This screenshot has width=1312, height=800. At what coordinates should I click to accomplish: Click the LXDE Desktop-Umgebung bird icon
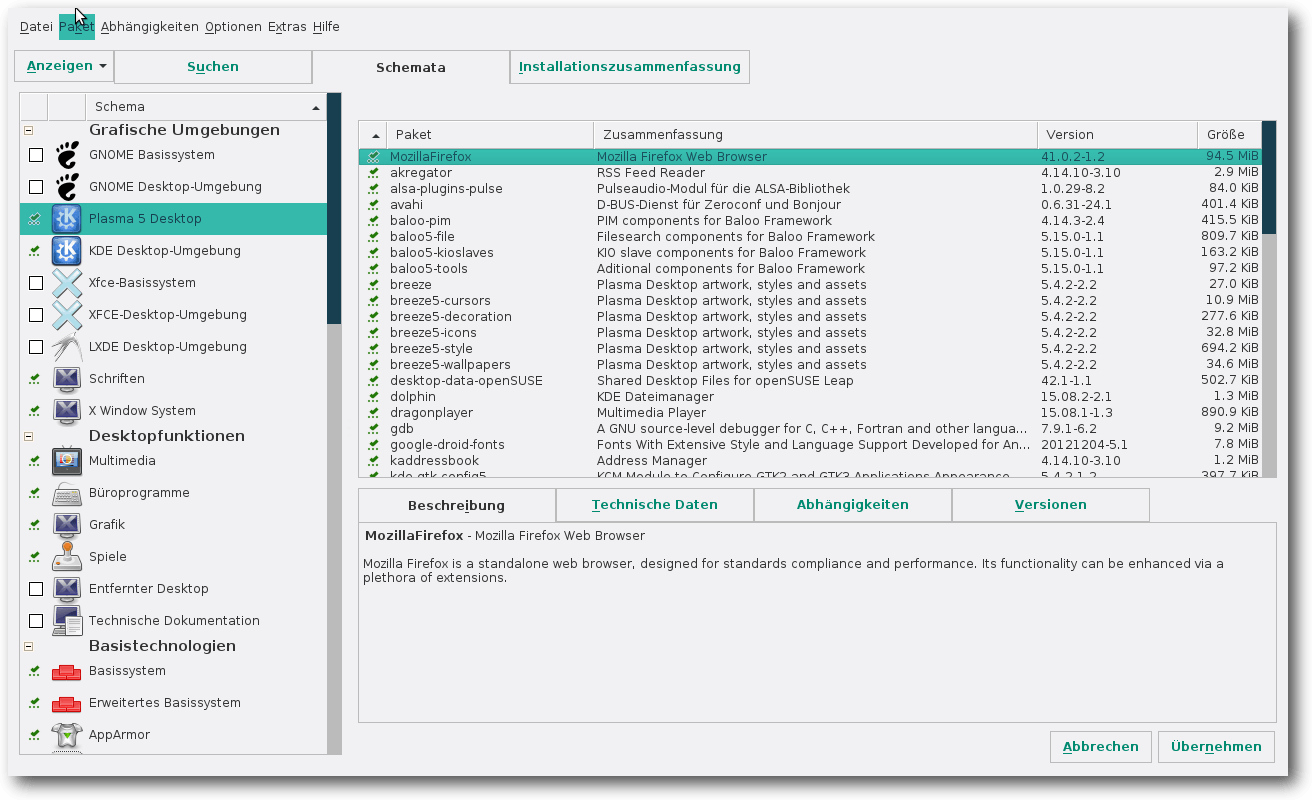pyautogui.click(x=67, y=347)
